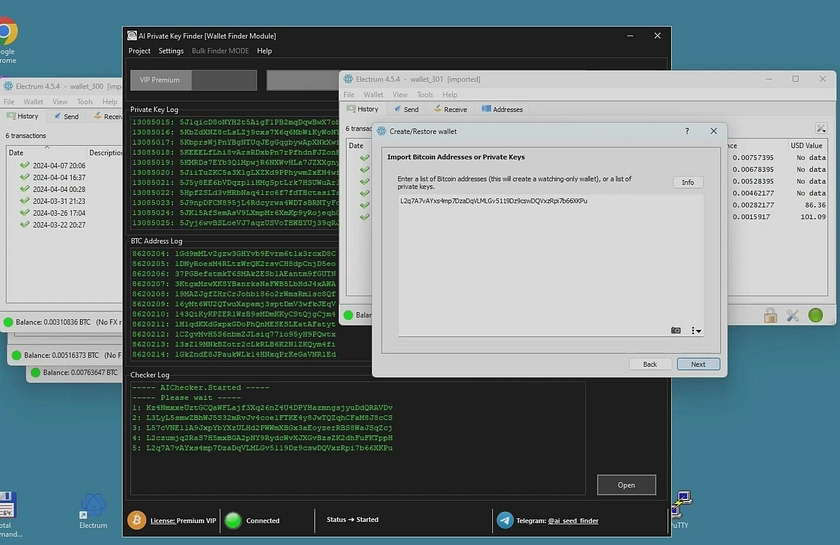This screenshot has width=840, height=545.
Task: Click the Bitcoin license icon
Action: 137,520
